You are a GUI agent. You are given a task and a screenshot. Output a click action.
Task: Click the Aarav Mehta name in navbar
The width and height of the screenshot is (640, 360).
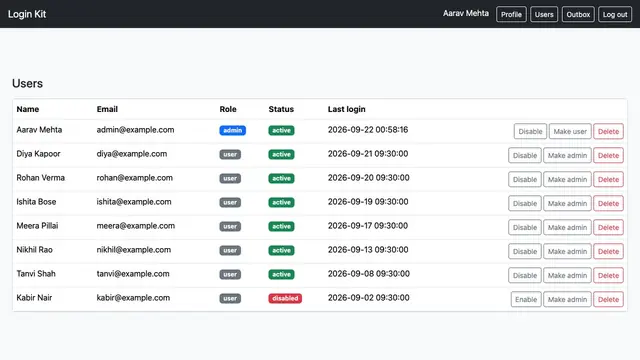click(x=466, y=13)
